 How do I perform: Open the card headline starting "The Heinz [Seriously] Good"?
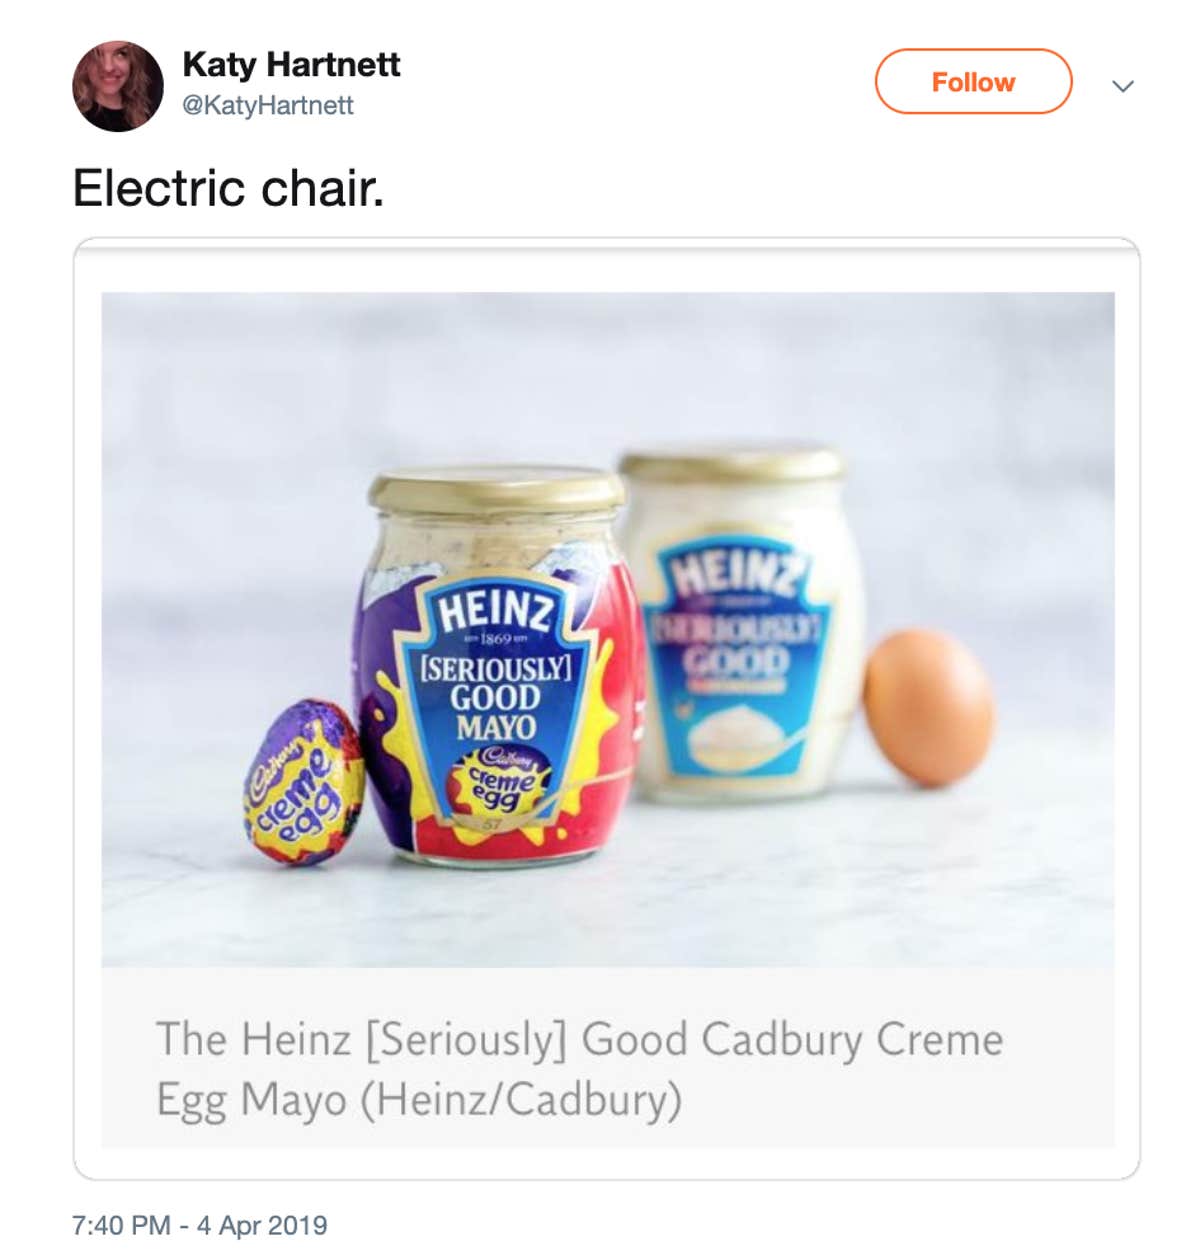tap(579, 1040)
